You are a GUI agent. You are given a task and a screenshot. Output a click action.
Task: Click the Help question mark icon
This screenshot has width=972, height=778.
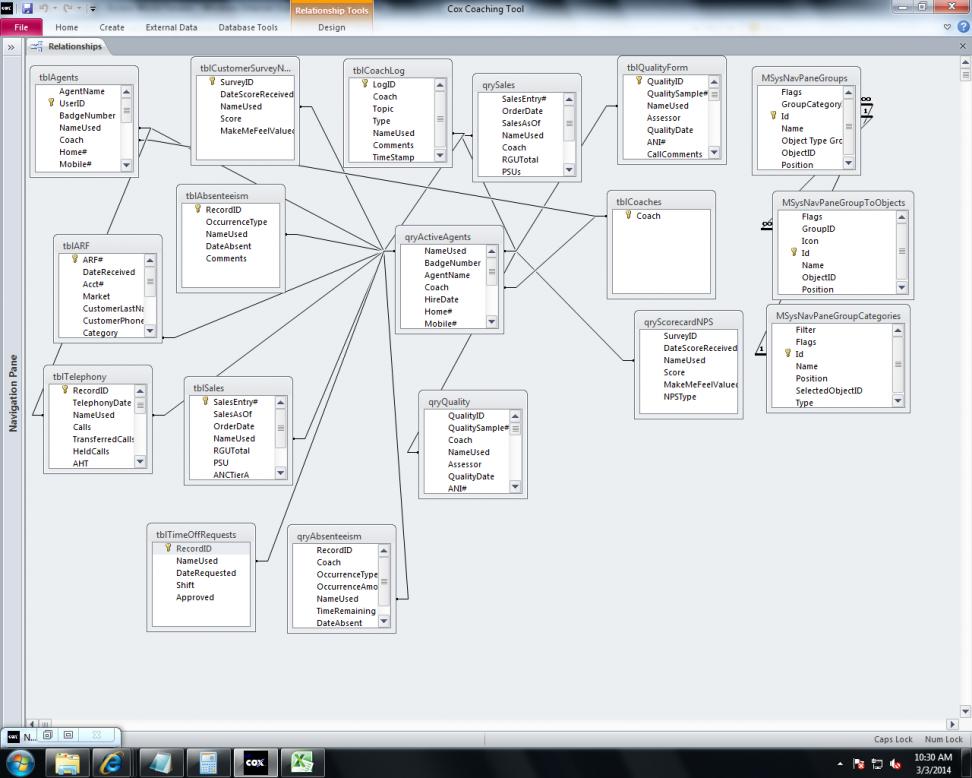pos(963,27)
